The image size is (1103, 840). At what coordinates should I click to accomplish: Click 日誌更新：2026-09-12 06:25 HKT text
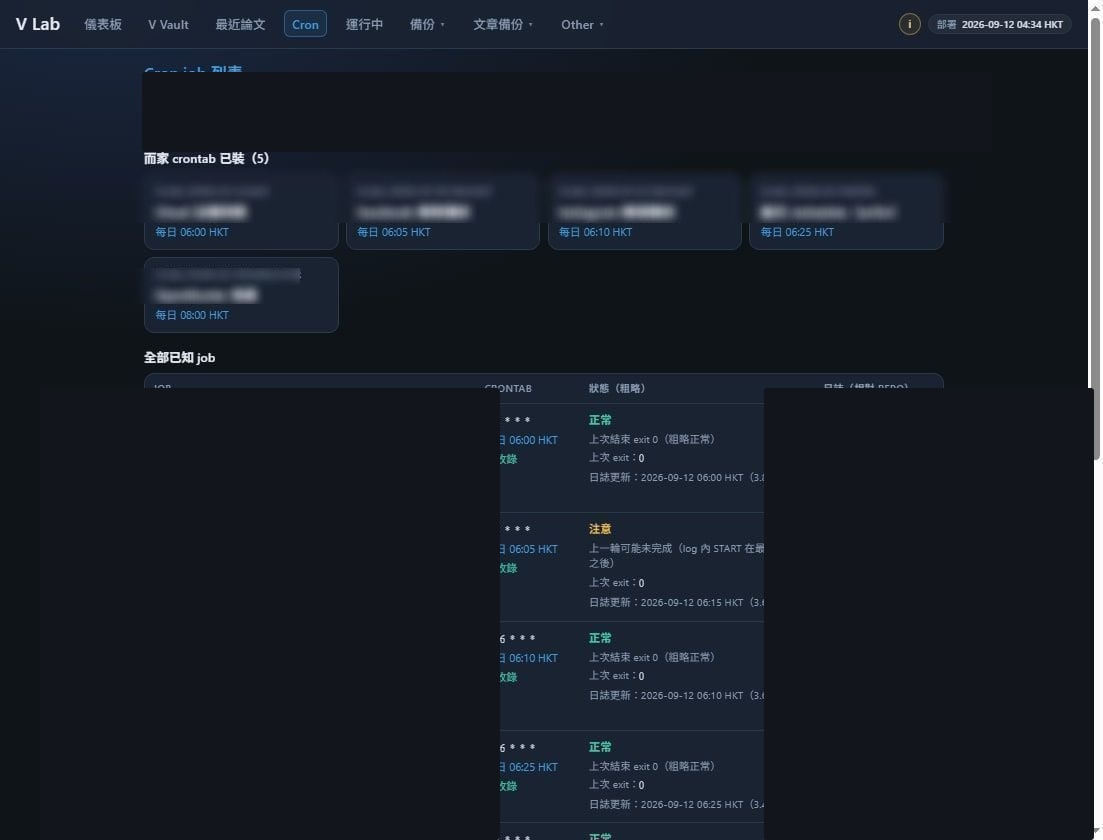tap(676, 804)
